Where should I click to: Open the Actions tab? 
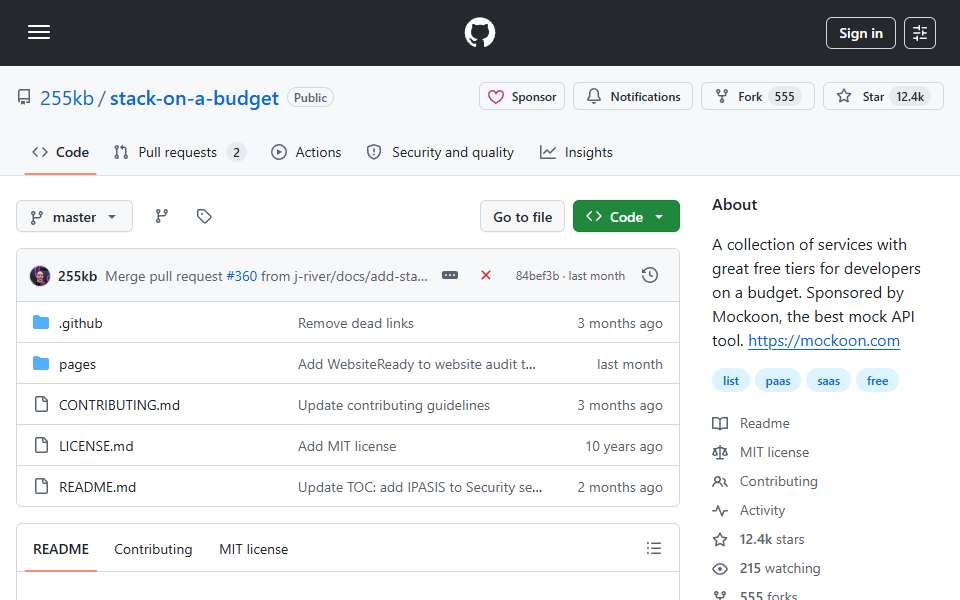coord(306,152)
